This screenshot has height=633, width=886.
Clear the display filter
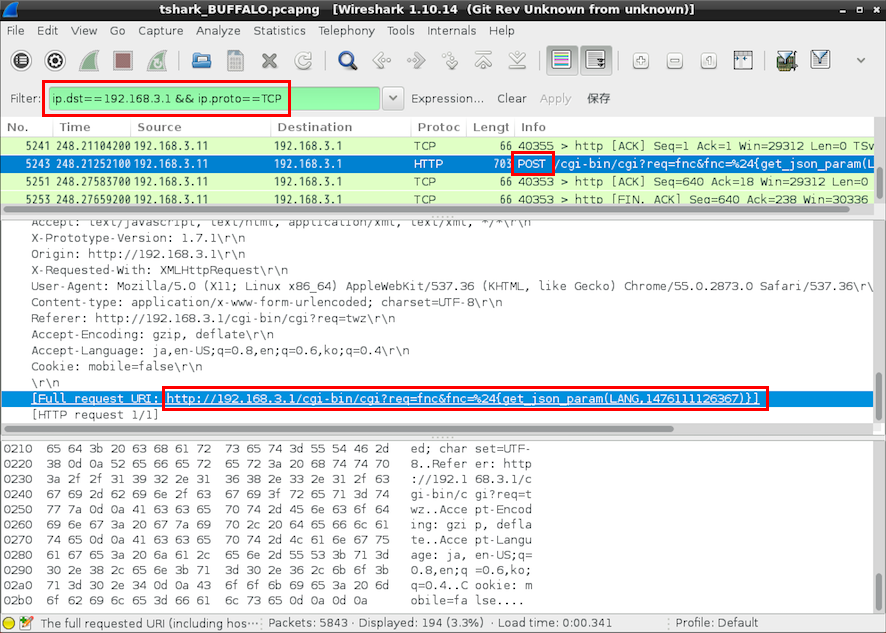click(512, 98)
